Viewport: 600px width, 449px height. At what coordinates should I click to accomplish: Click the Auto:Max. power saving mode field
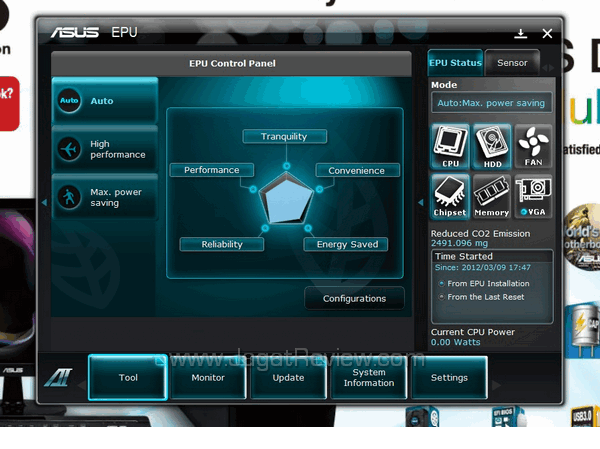coord(491,103)
